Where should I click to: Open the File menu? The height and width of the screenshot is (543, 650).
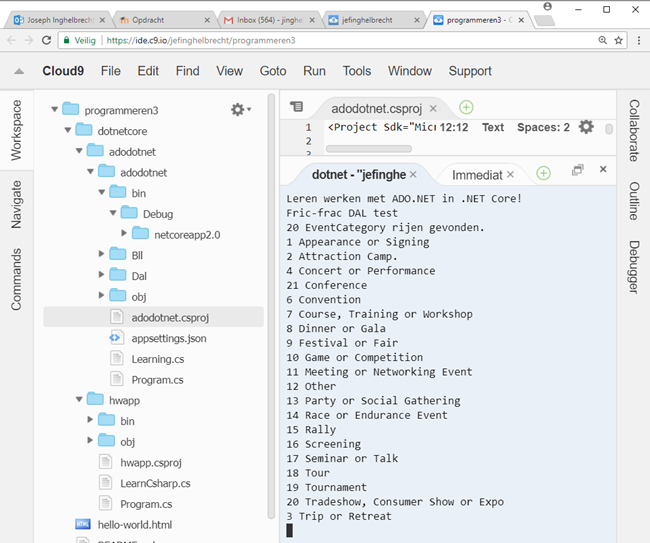pos(111,71)
